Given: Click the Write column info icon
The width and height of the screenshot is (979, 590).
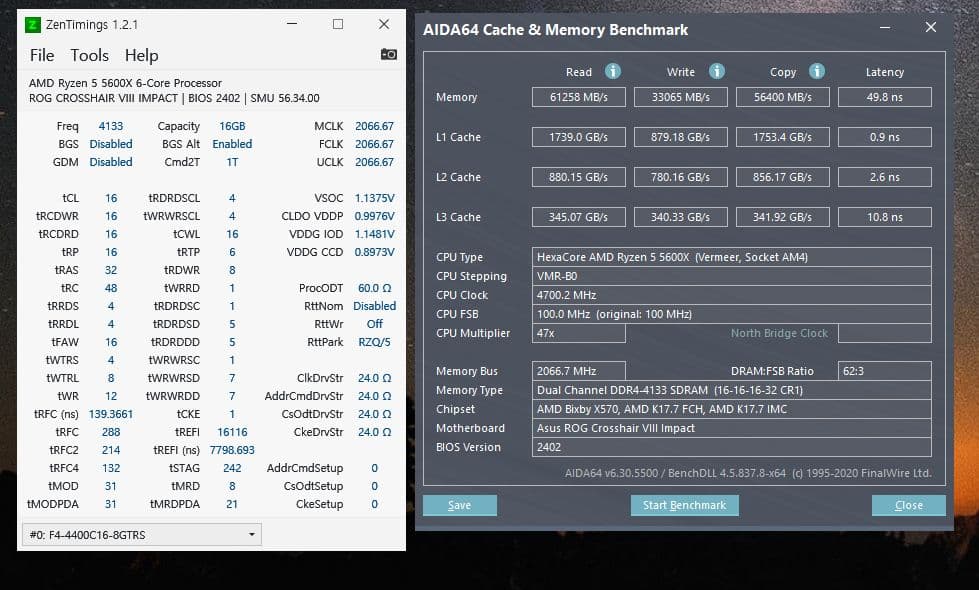Looking at the screenshot, I should 717,71.
